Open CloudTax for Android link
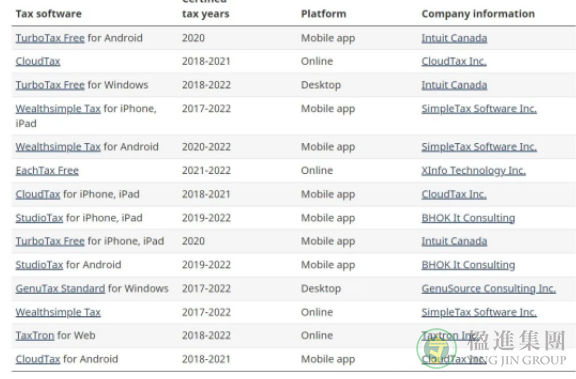Image resolution: width=576 pixels, height=379 pixels. click(38, 359)
